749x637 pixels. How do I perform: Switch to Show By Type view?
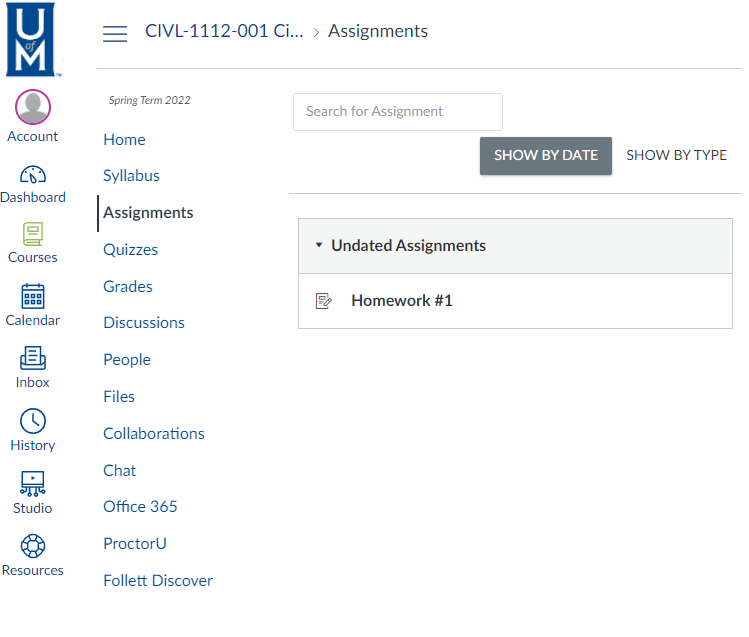click(x=676, y=155)
